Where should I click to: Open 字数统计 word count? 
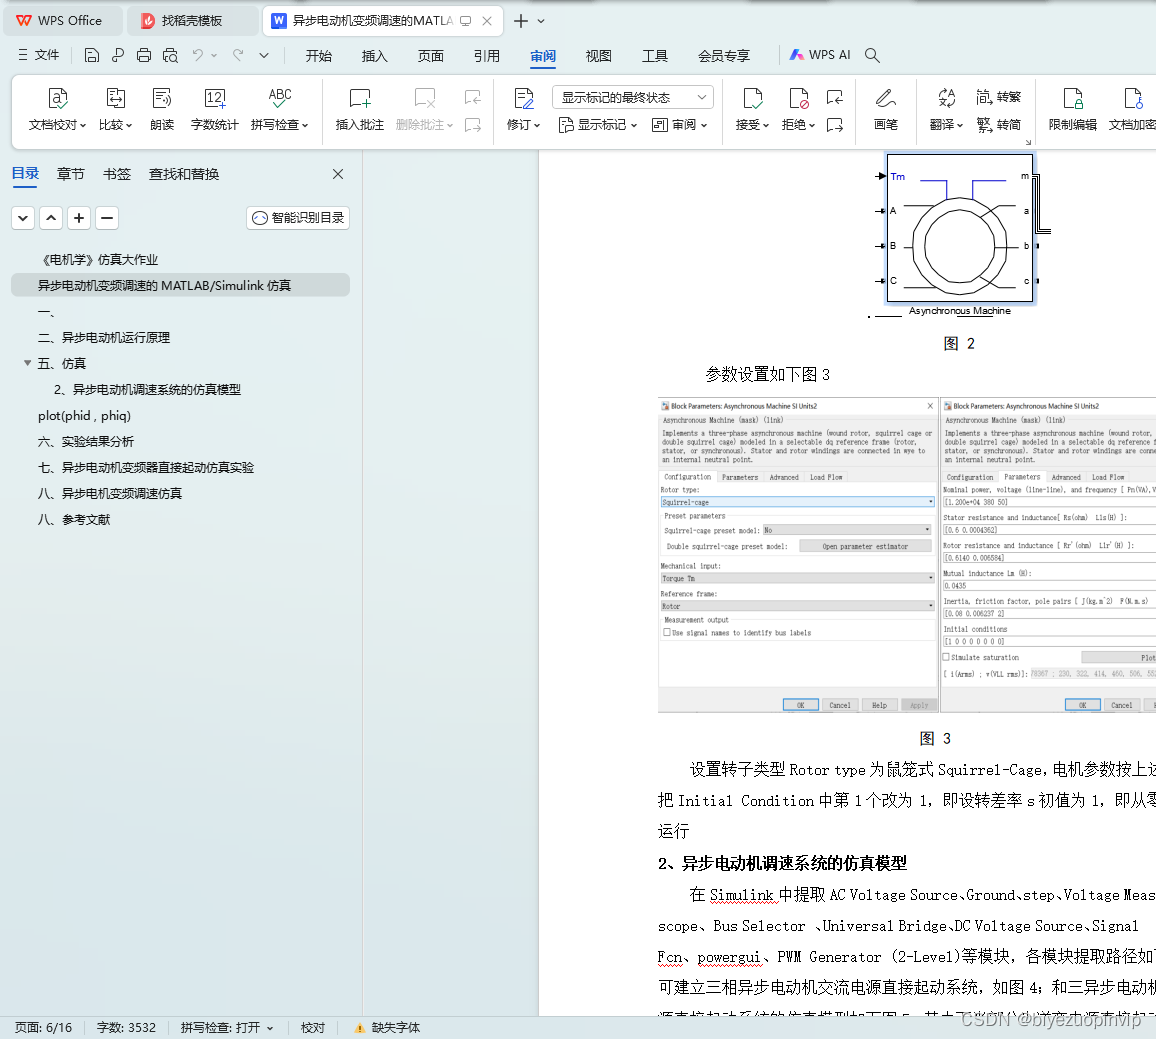(215, 109)
